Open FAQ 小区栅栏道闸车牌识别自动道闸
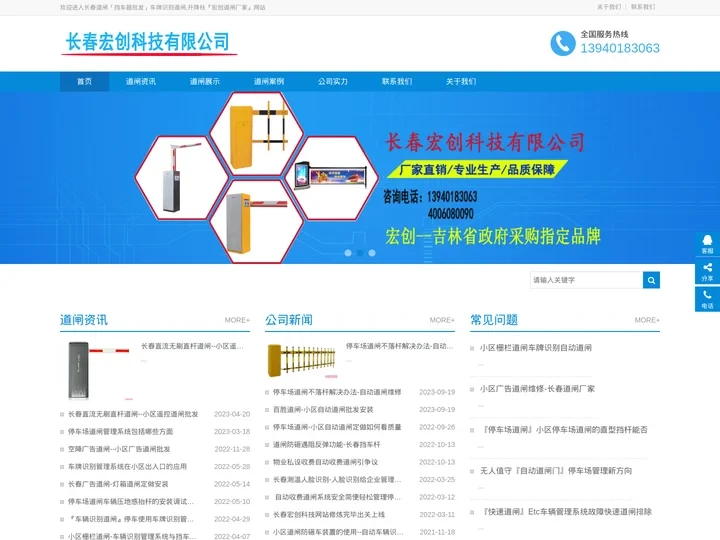The image size is (720, 540). [536, 348]
